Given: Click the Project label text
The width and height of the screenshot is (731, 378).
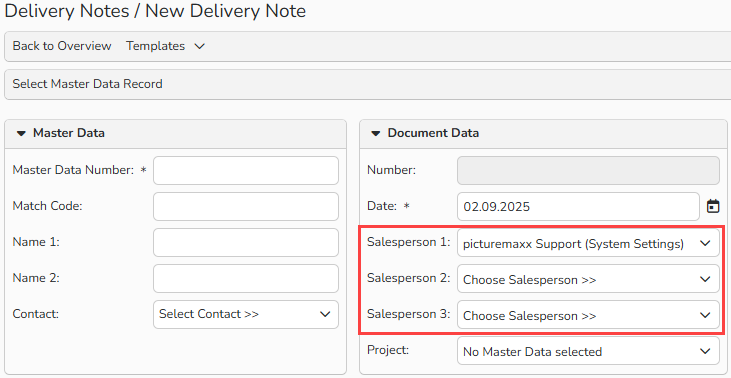Looking at the screenshot, I should click(x=388, y=350).
